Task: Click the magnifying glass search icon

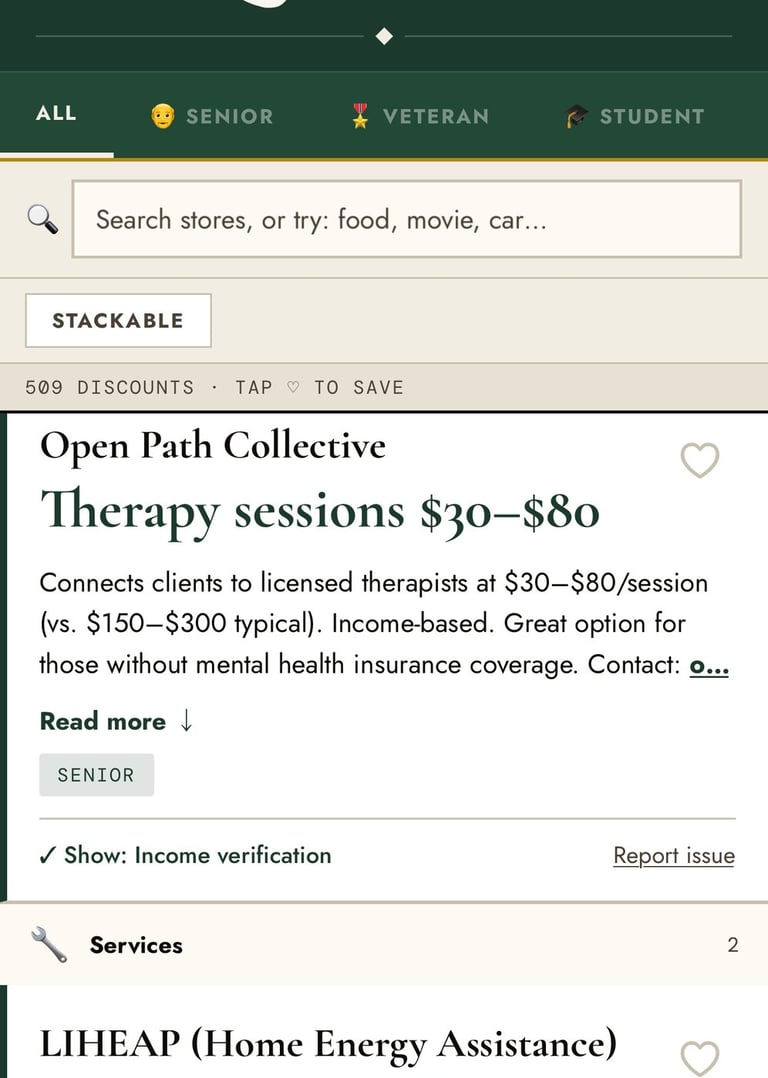Action: click(42, 219)
